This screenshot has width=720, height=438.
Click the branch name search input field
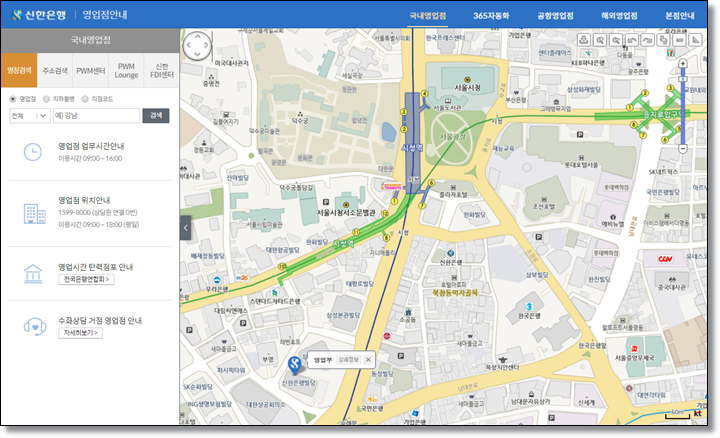click(96, 116)
